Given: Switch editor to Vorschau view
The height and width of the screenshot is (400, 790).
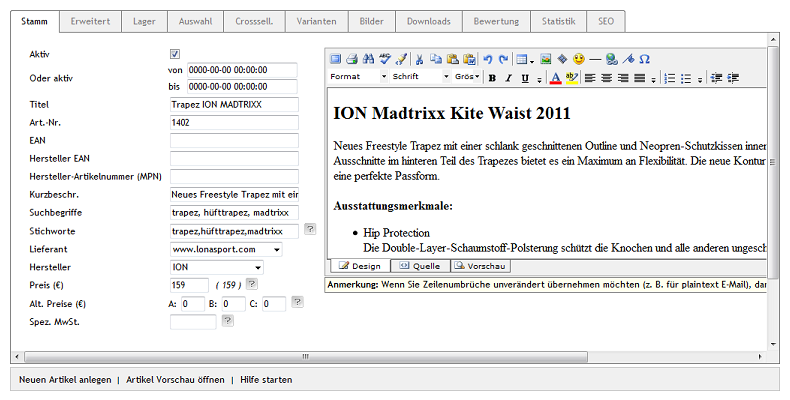Looking at the screenshot, I should (481, 266).
